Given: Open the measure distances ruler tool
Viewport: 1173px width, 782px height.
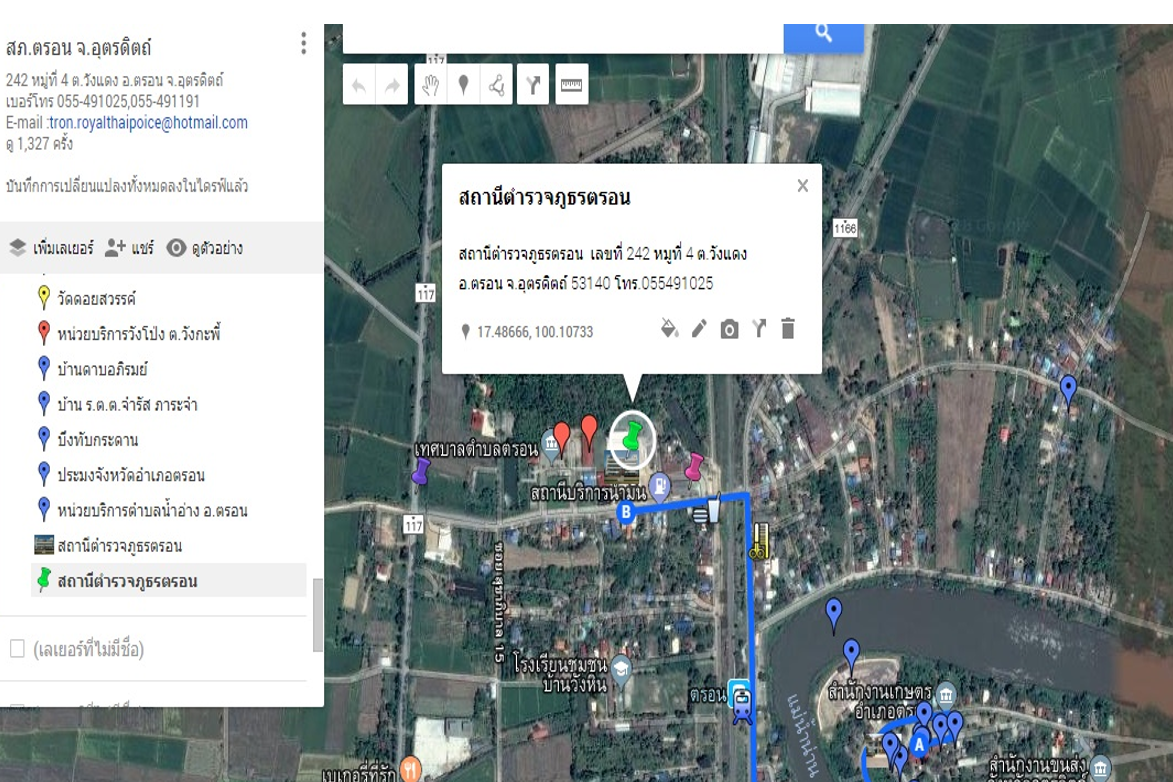Looking at the screenshot, I should 571,86.
